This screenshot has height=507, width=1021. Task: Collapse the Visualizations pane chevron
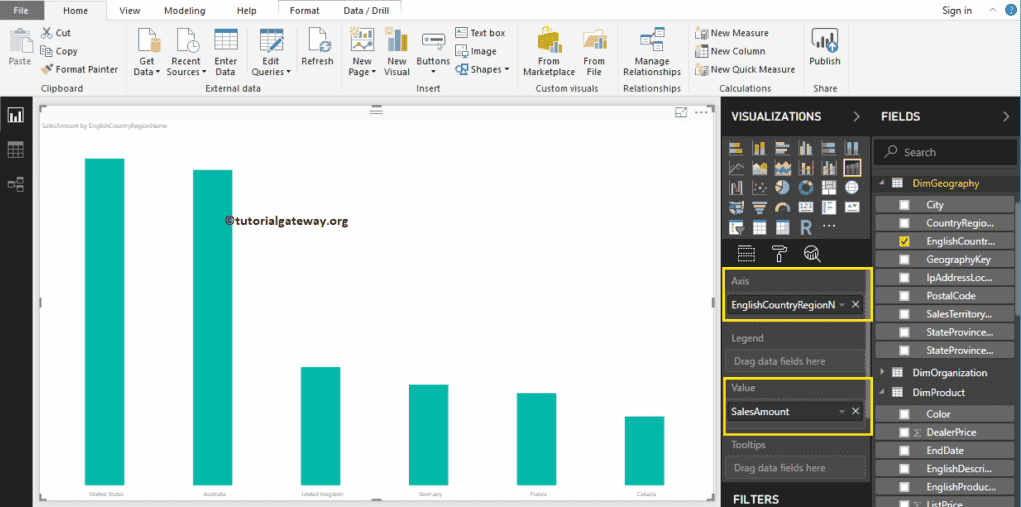856,116
